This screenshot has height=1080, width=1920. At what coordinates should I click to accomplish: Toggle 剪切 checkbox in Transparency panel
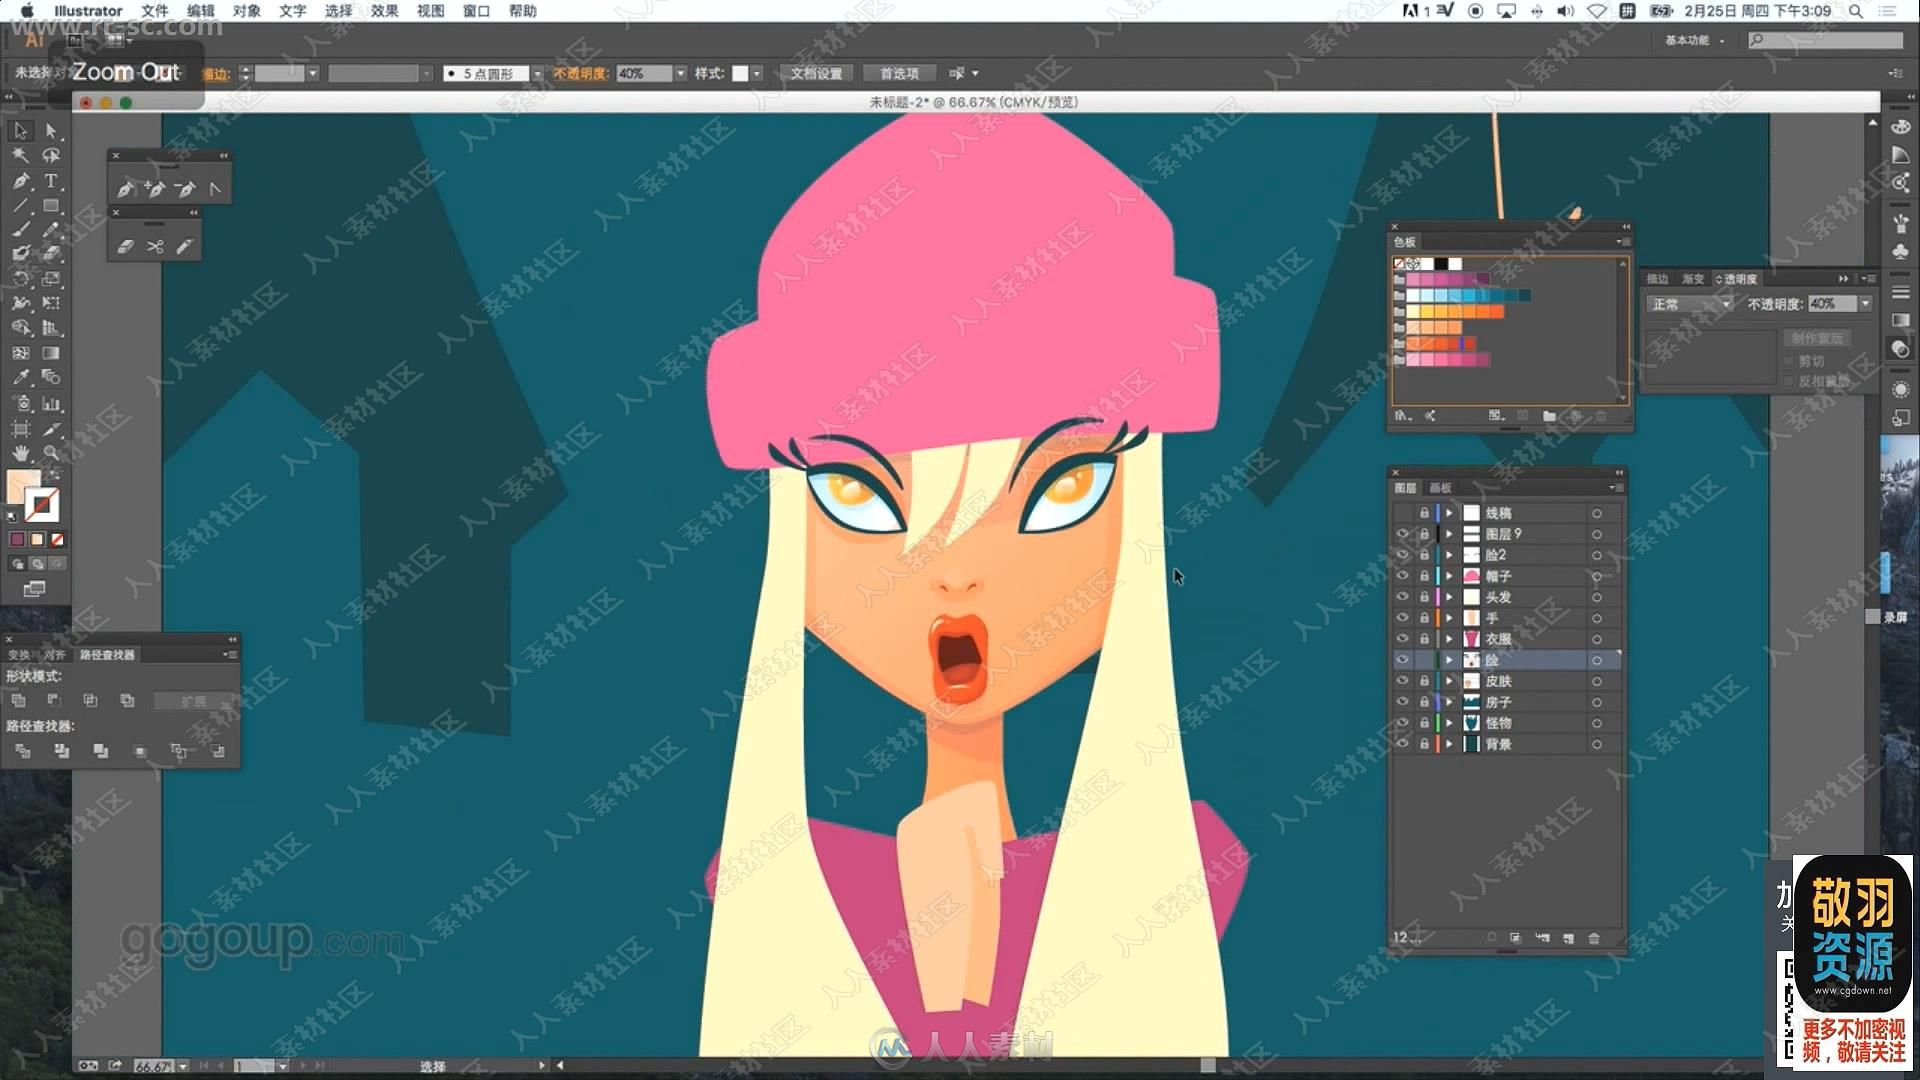coord(1789,361)
